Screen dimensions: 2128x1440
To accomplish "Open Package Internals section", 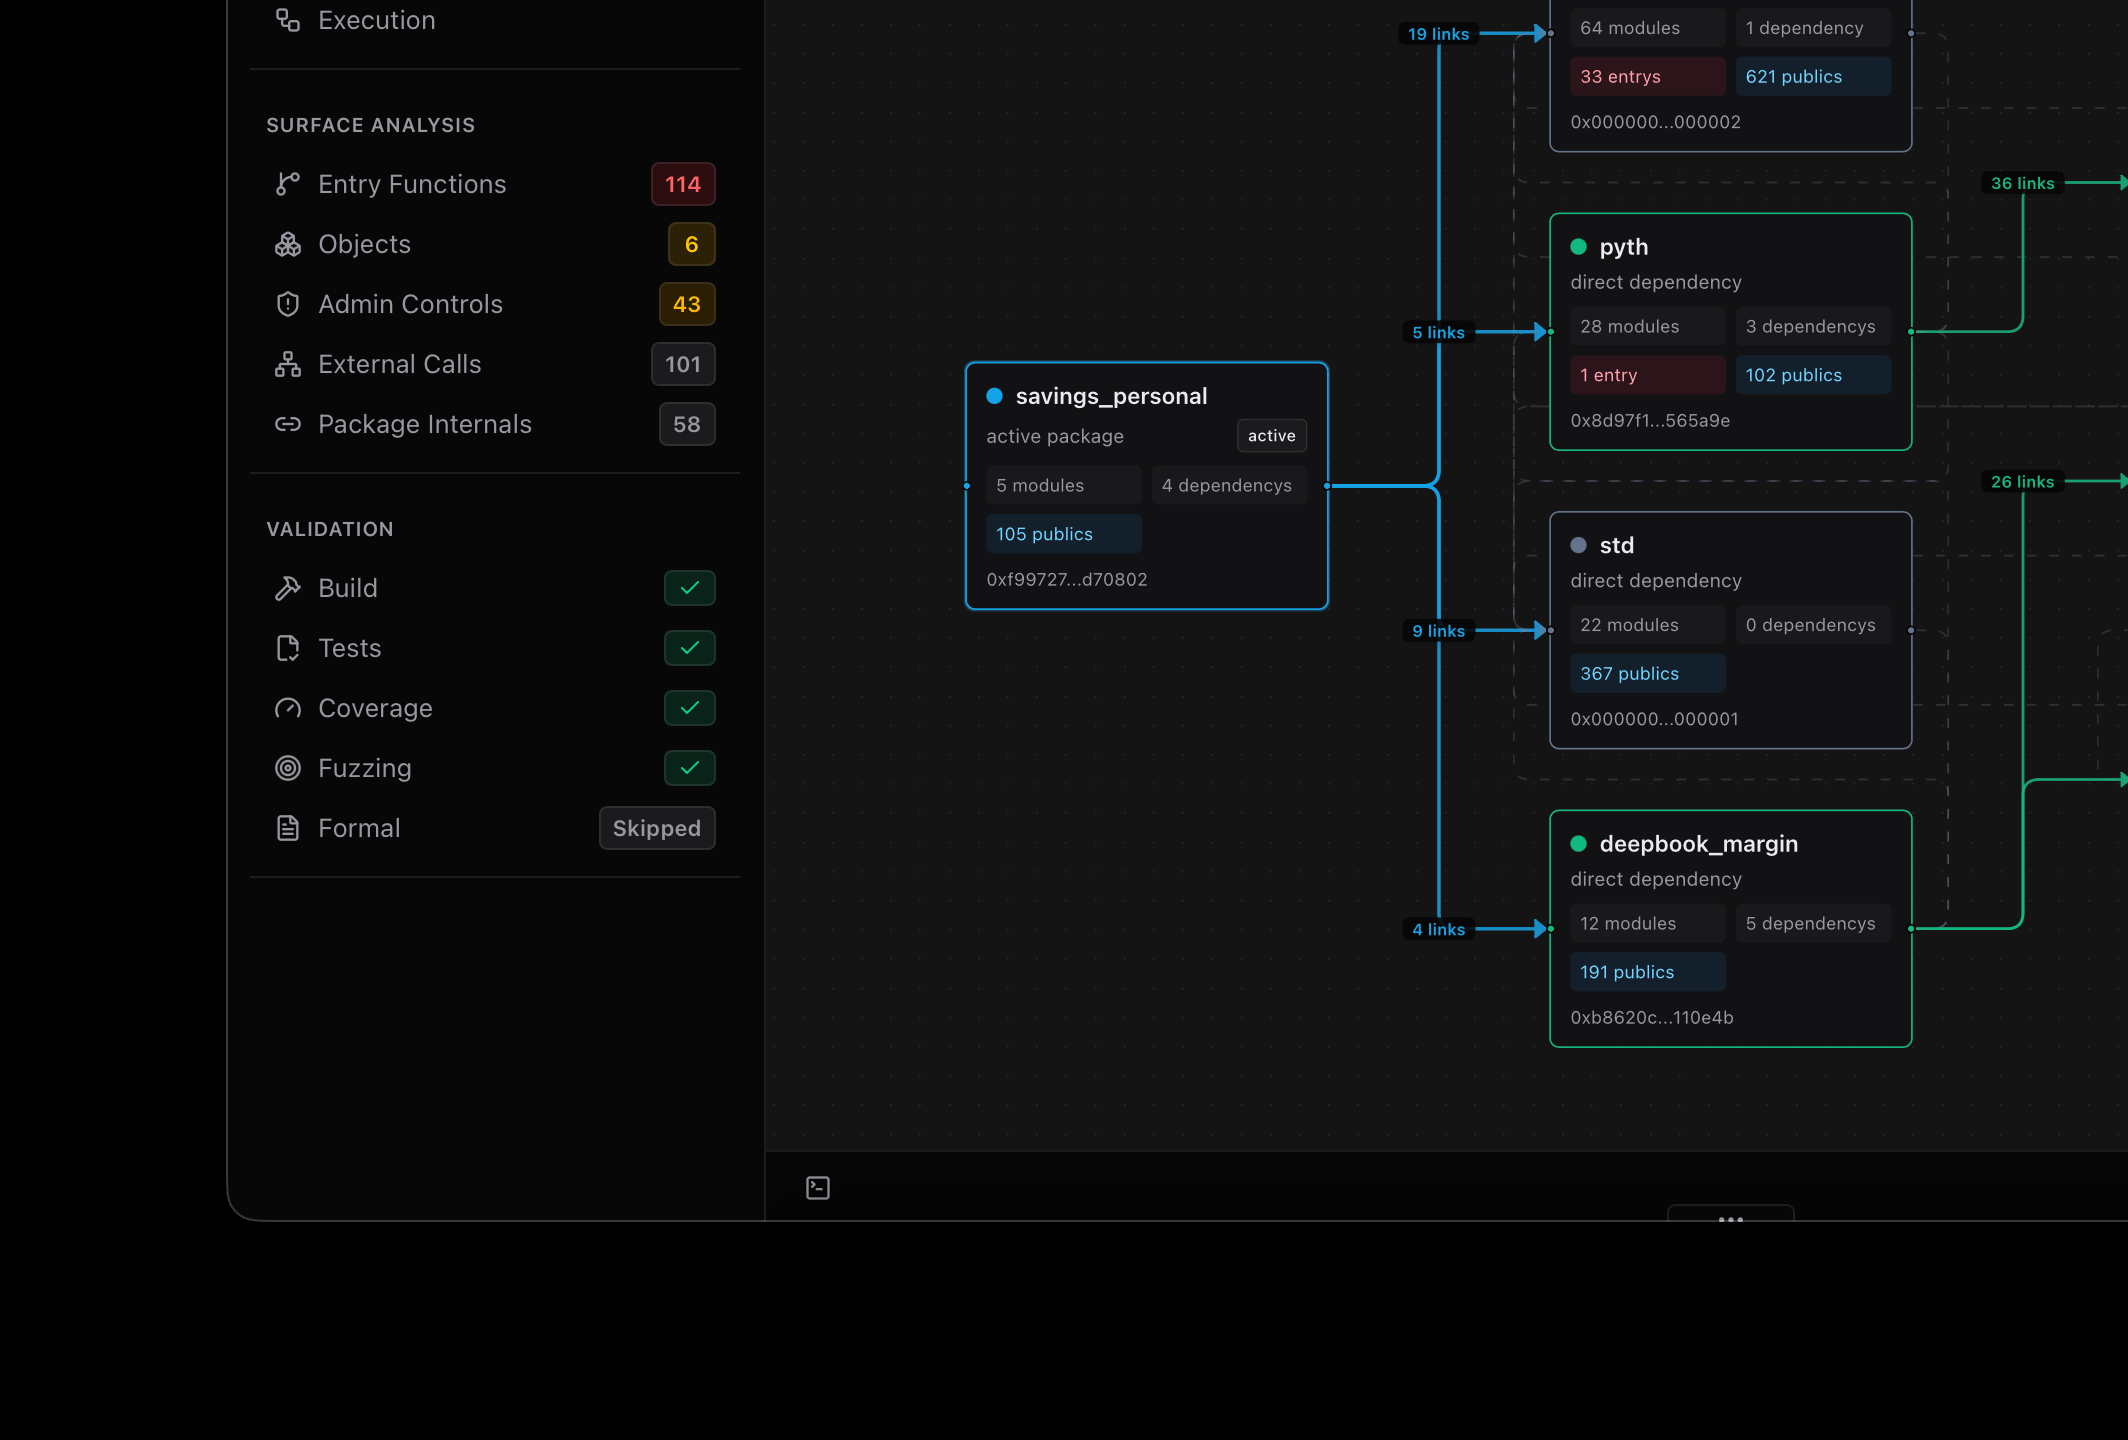I will pyautogui.click(x=495, y=424).
